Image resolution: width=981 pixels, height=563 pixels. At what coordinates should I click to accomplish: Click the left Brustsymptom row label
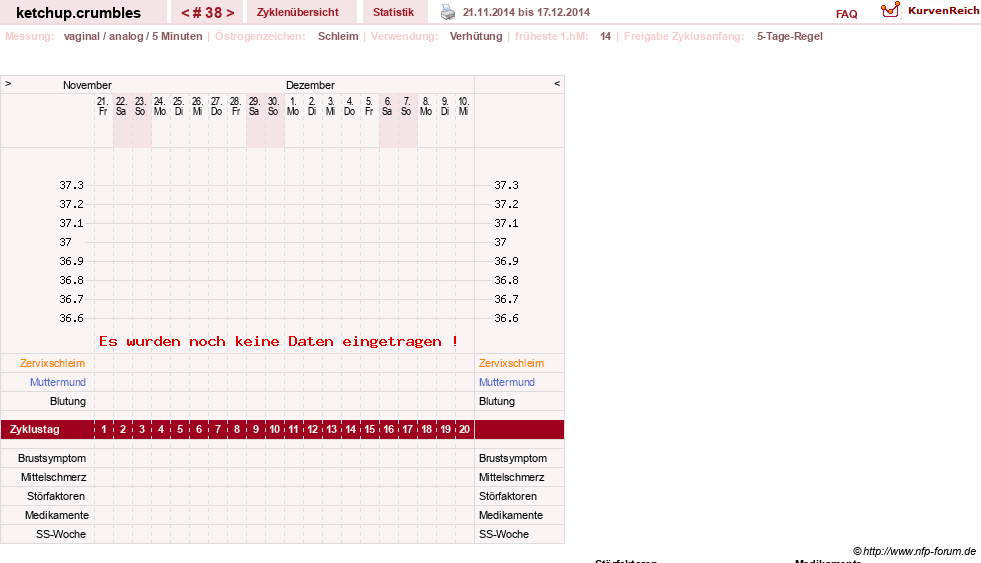coord(52,458)
